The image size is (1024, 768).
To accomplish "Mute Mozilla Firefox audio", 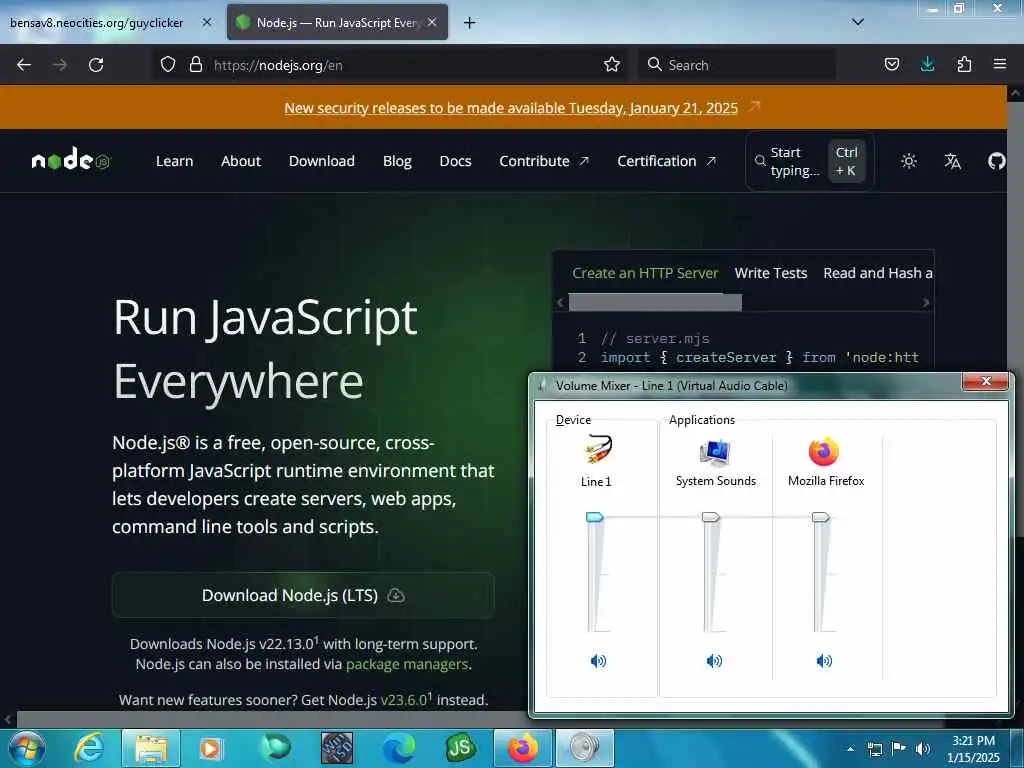I will (x=824, y=661).
